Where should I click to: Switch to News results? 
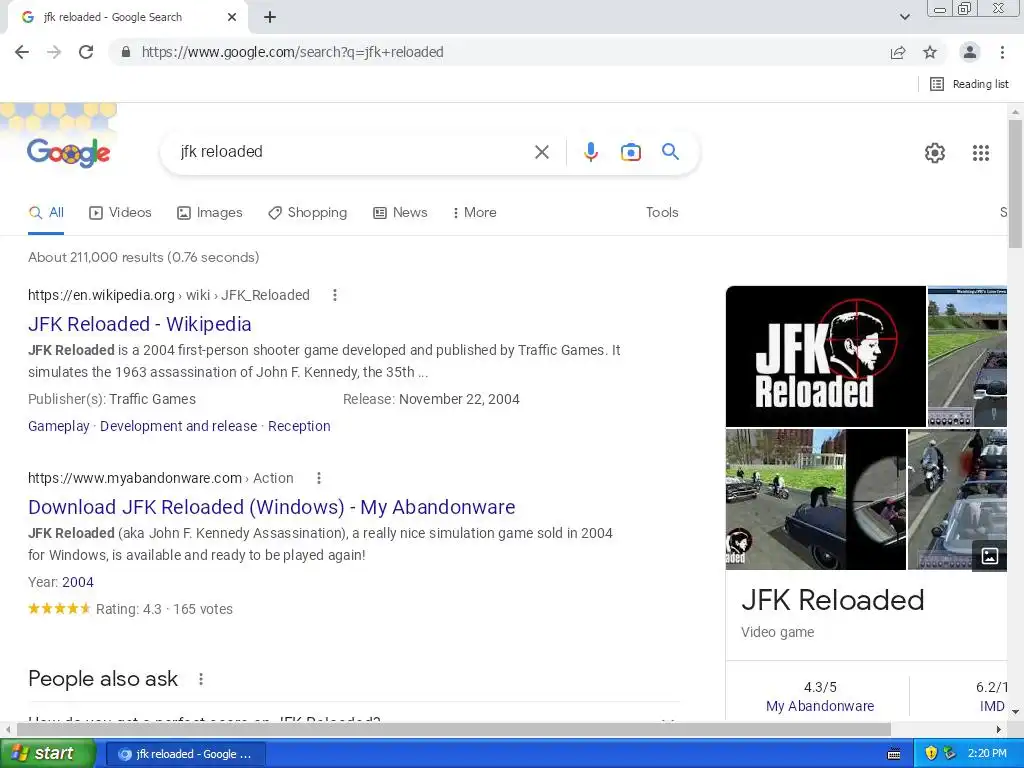point(400,213)
